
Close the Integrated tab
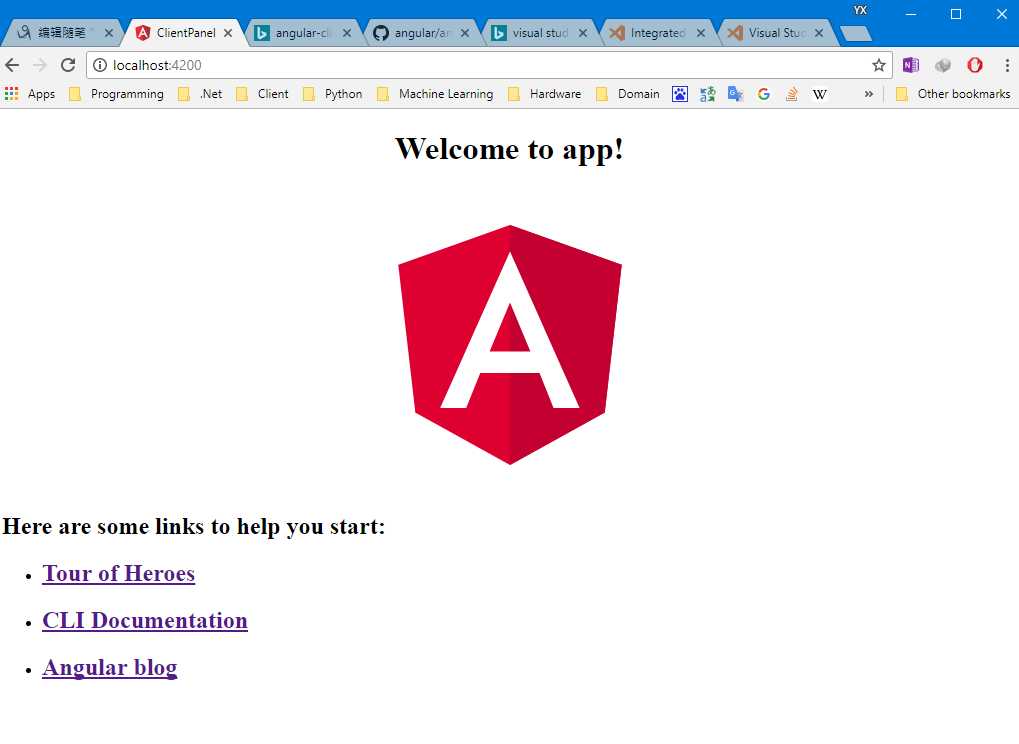click(x=701, y=32)
